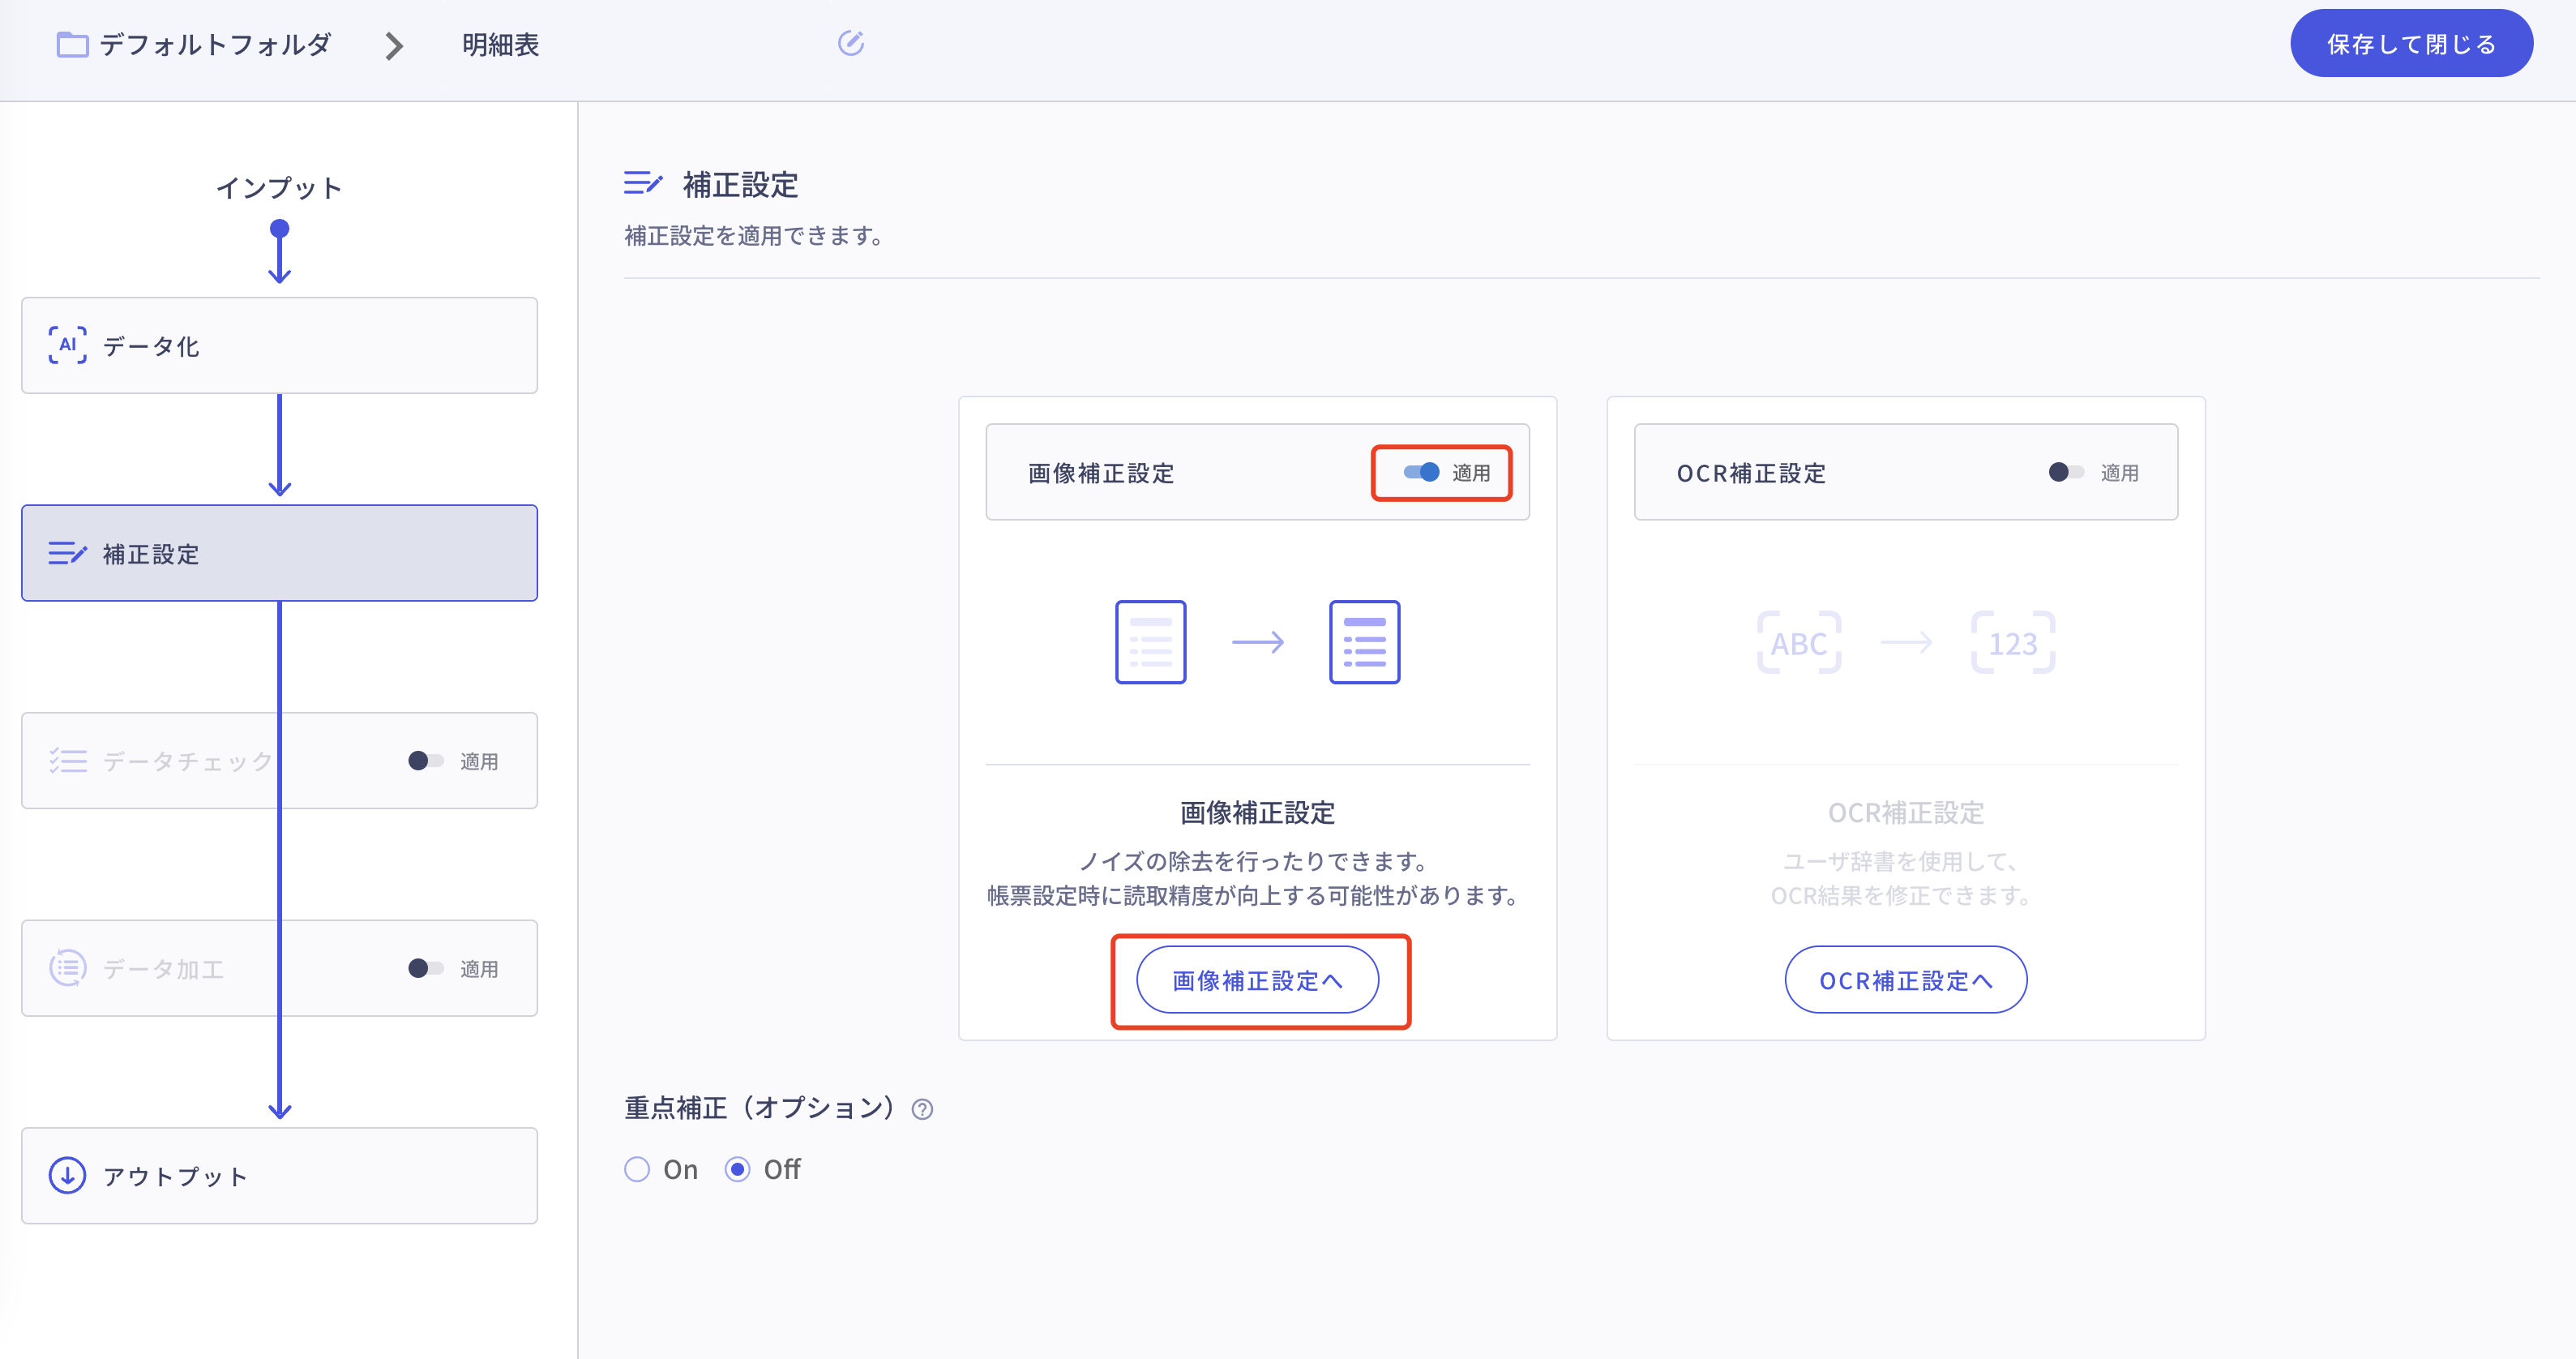Click 補正設定 icon in sidebar step
This screenshot has width=2576, height=1359.
68,553
